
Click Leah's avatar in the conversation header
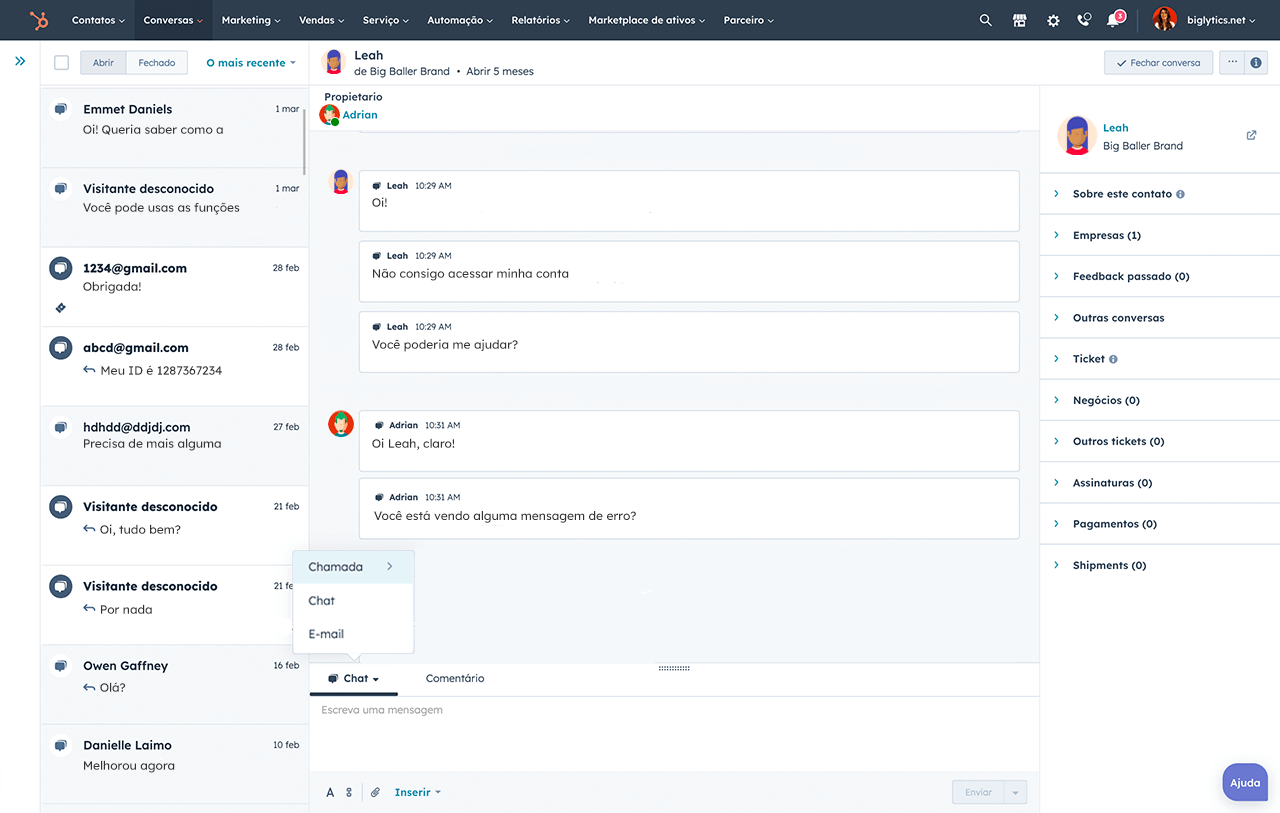(334, 62)
